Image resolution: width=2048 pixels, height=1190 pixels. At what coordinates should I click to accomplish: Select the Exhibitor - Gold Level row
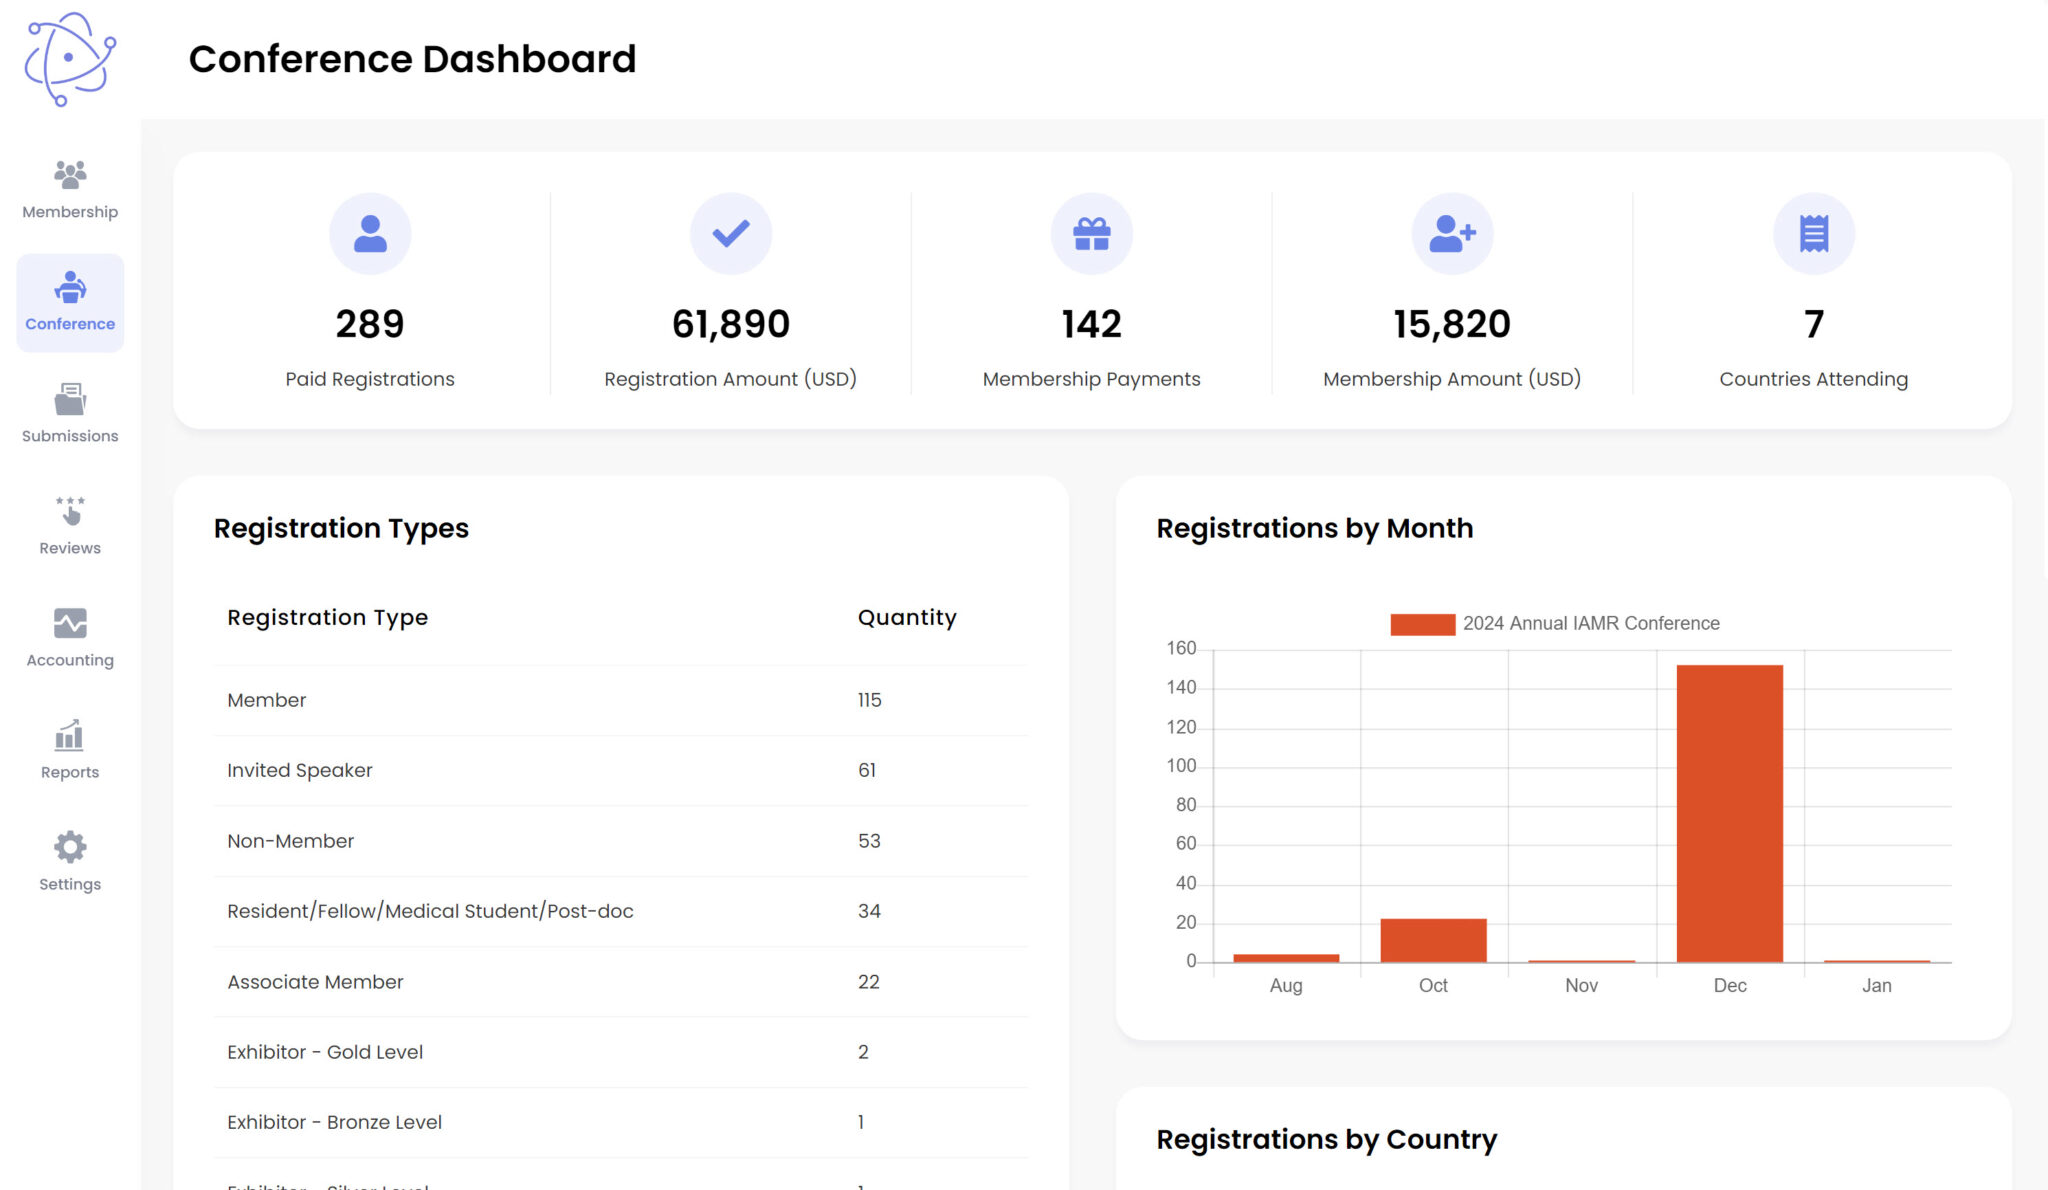pyautogui.click(x=324, y=1052)
